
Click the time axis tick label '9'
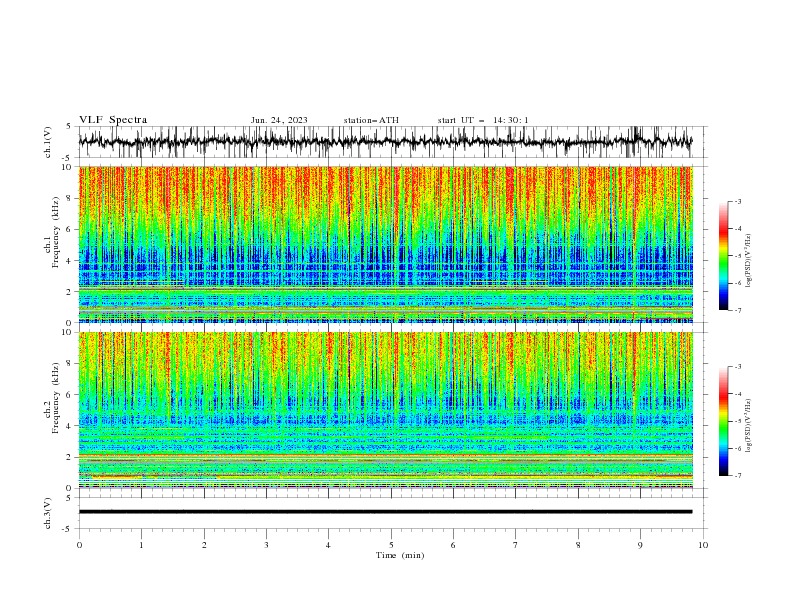tap(640, 545)
